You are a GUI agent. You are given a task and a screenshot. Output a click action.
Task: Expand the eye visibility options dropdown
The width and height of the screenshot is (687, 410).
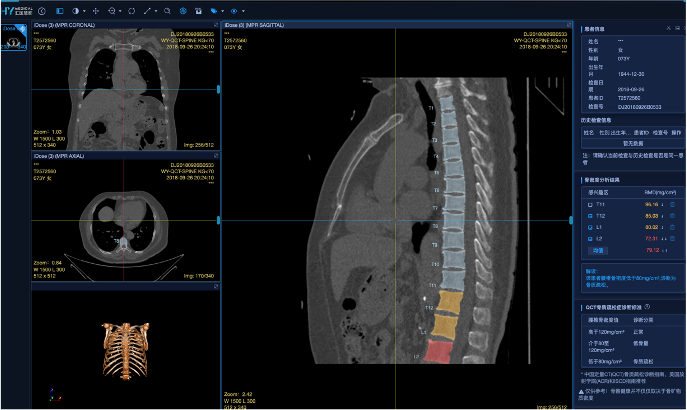(x=243, y=11)
